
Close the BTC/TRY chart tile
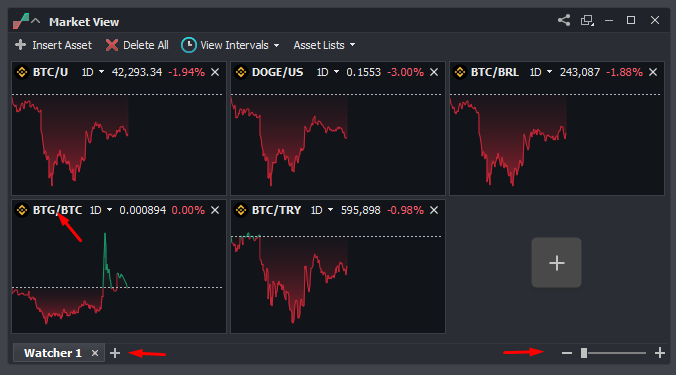tap(434, 210)
